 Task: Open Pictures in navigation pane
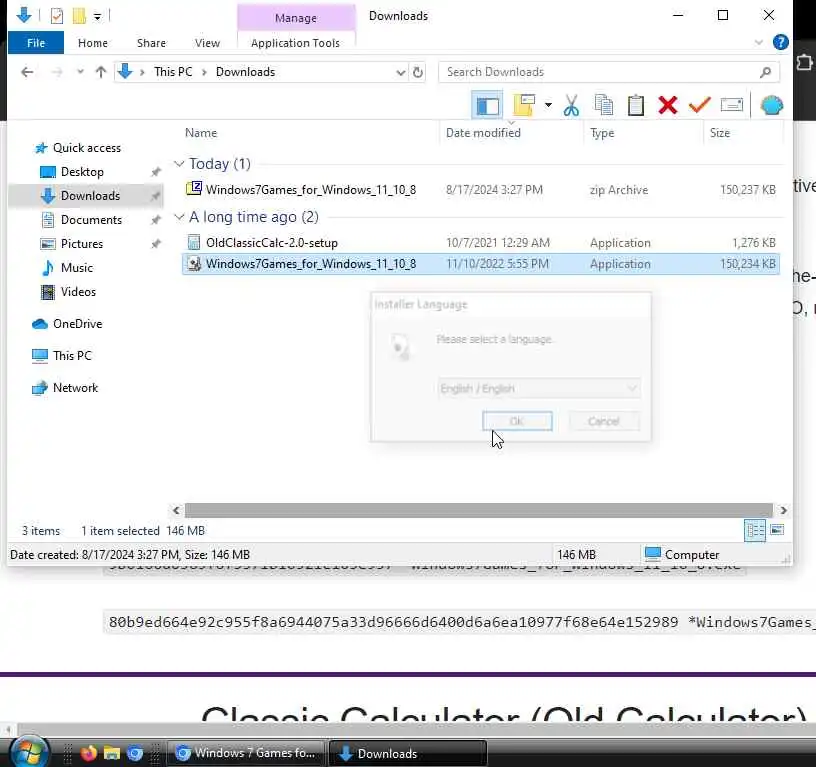(x=82, y=244)
